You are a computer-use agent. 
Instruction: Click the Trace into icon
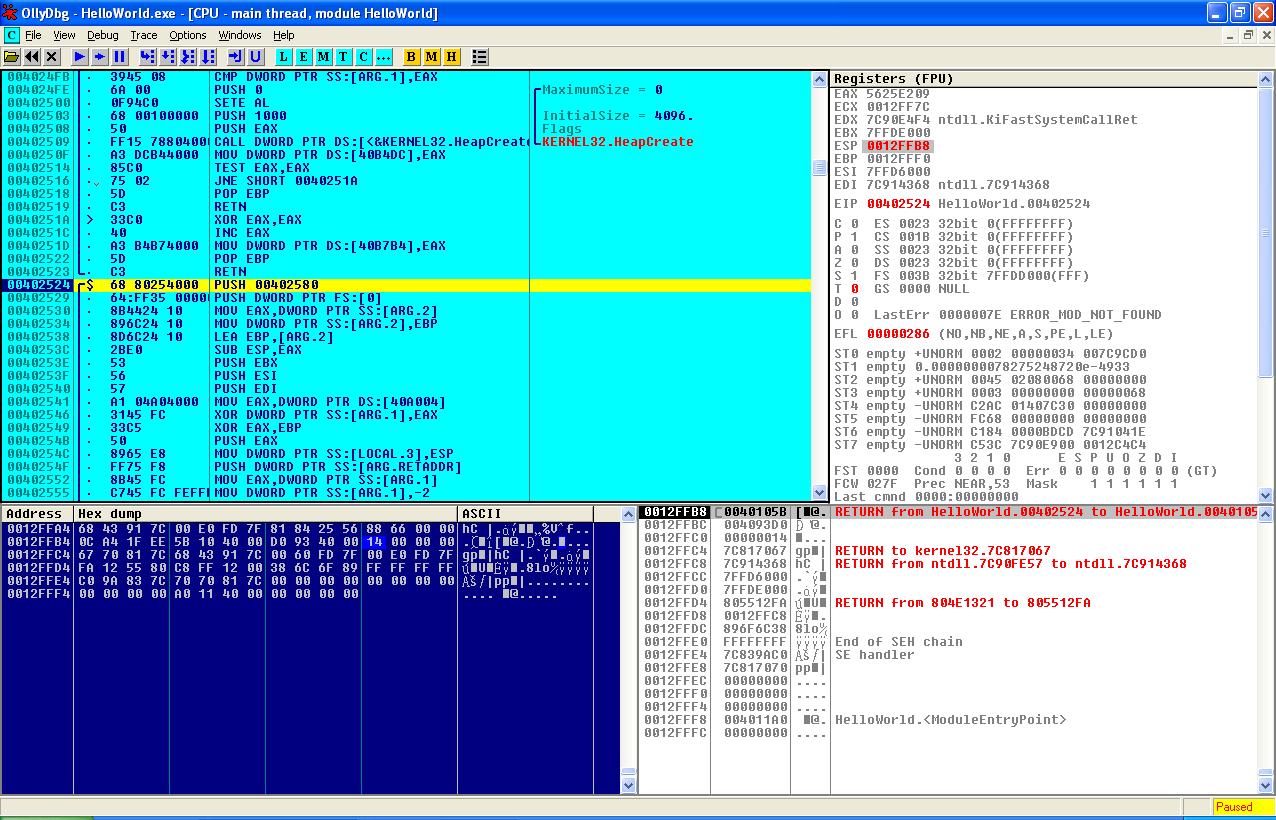[188, 57]
